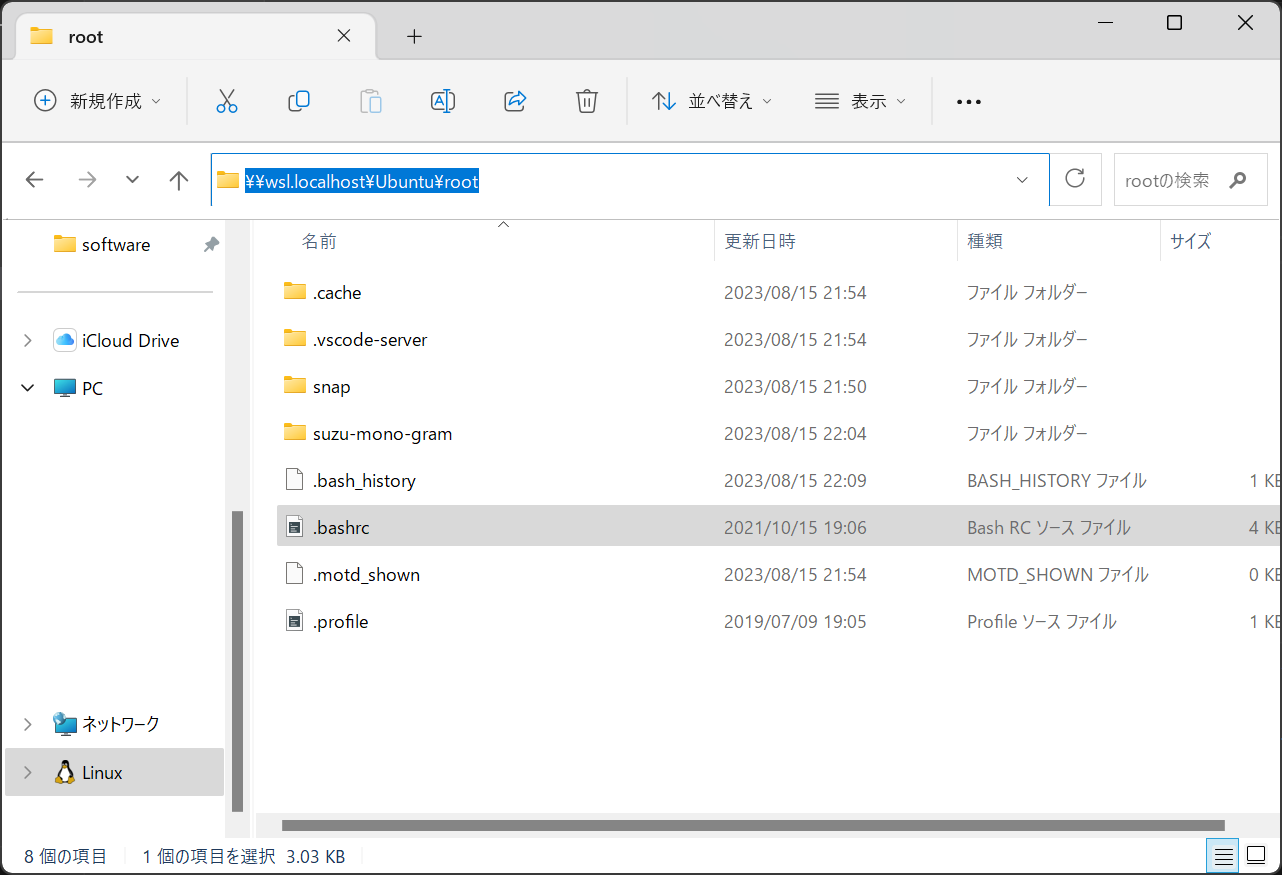This screenshot has height=875, width=1282.
Task: Switch to large icons layout in status bar
Action: click(1256, 855)
